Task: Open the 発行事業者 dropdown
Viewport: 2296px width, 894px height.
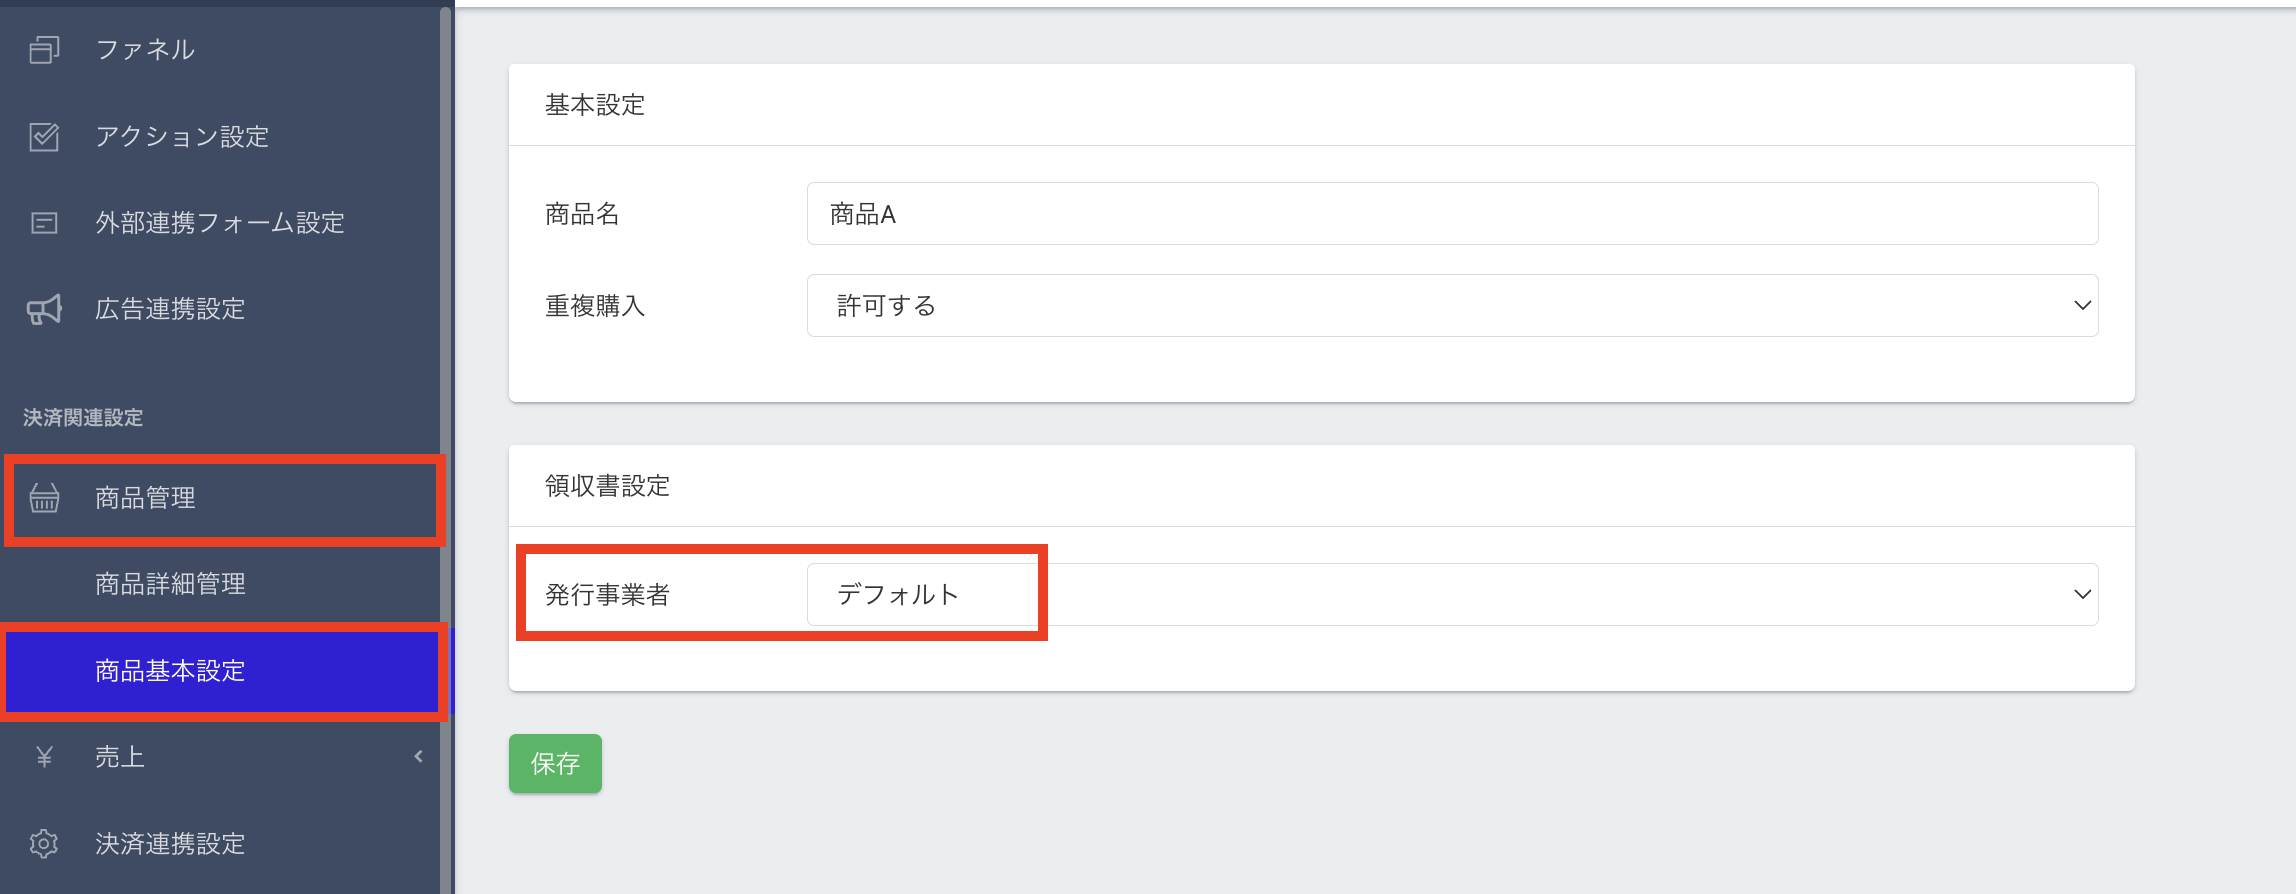Action: pos(1452,595)
